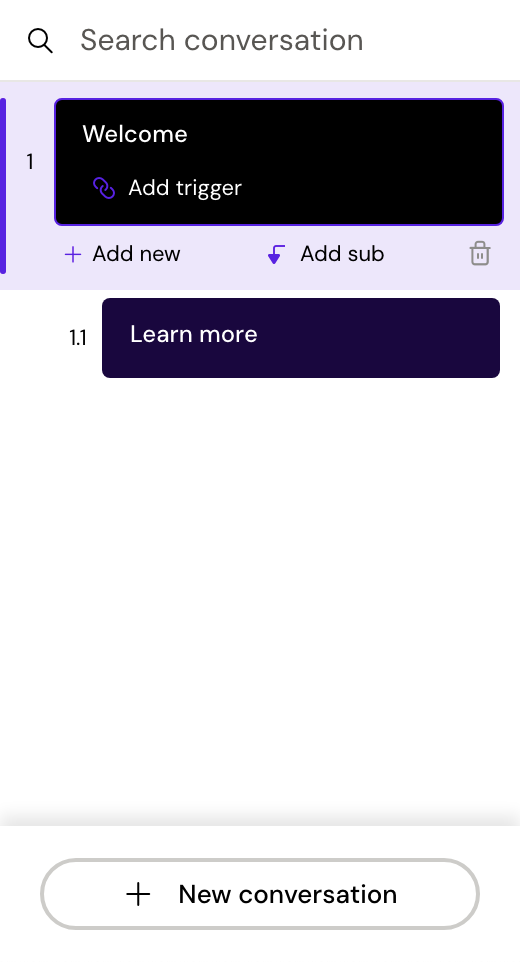Select the Learn more sub-conversation card
The width and height of the screenshot is (520, 962).
pos(300,338)
